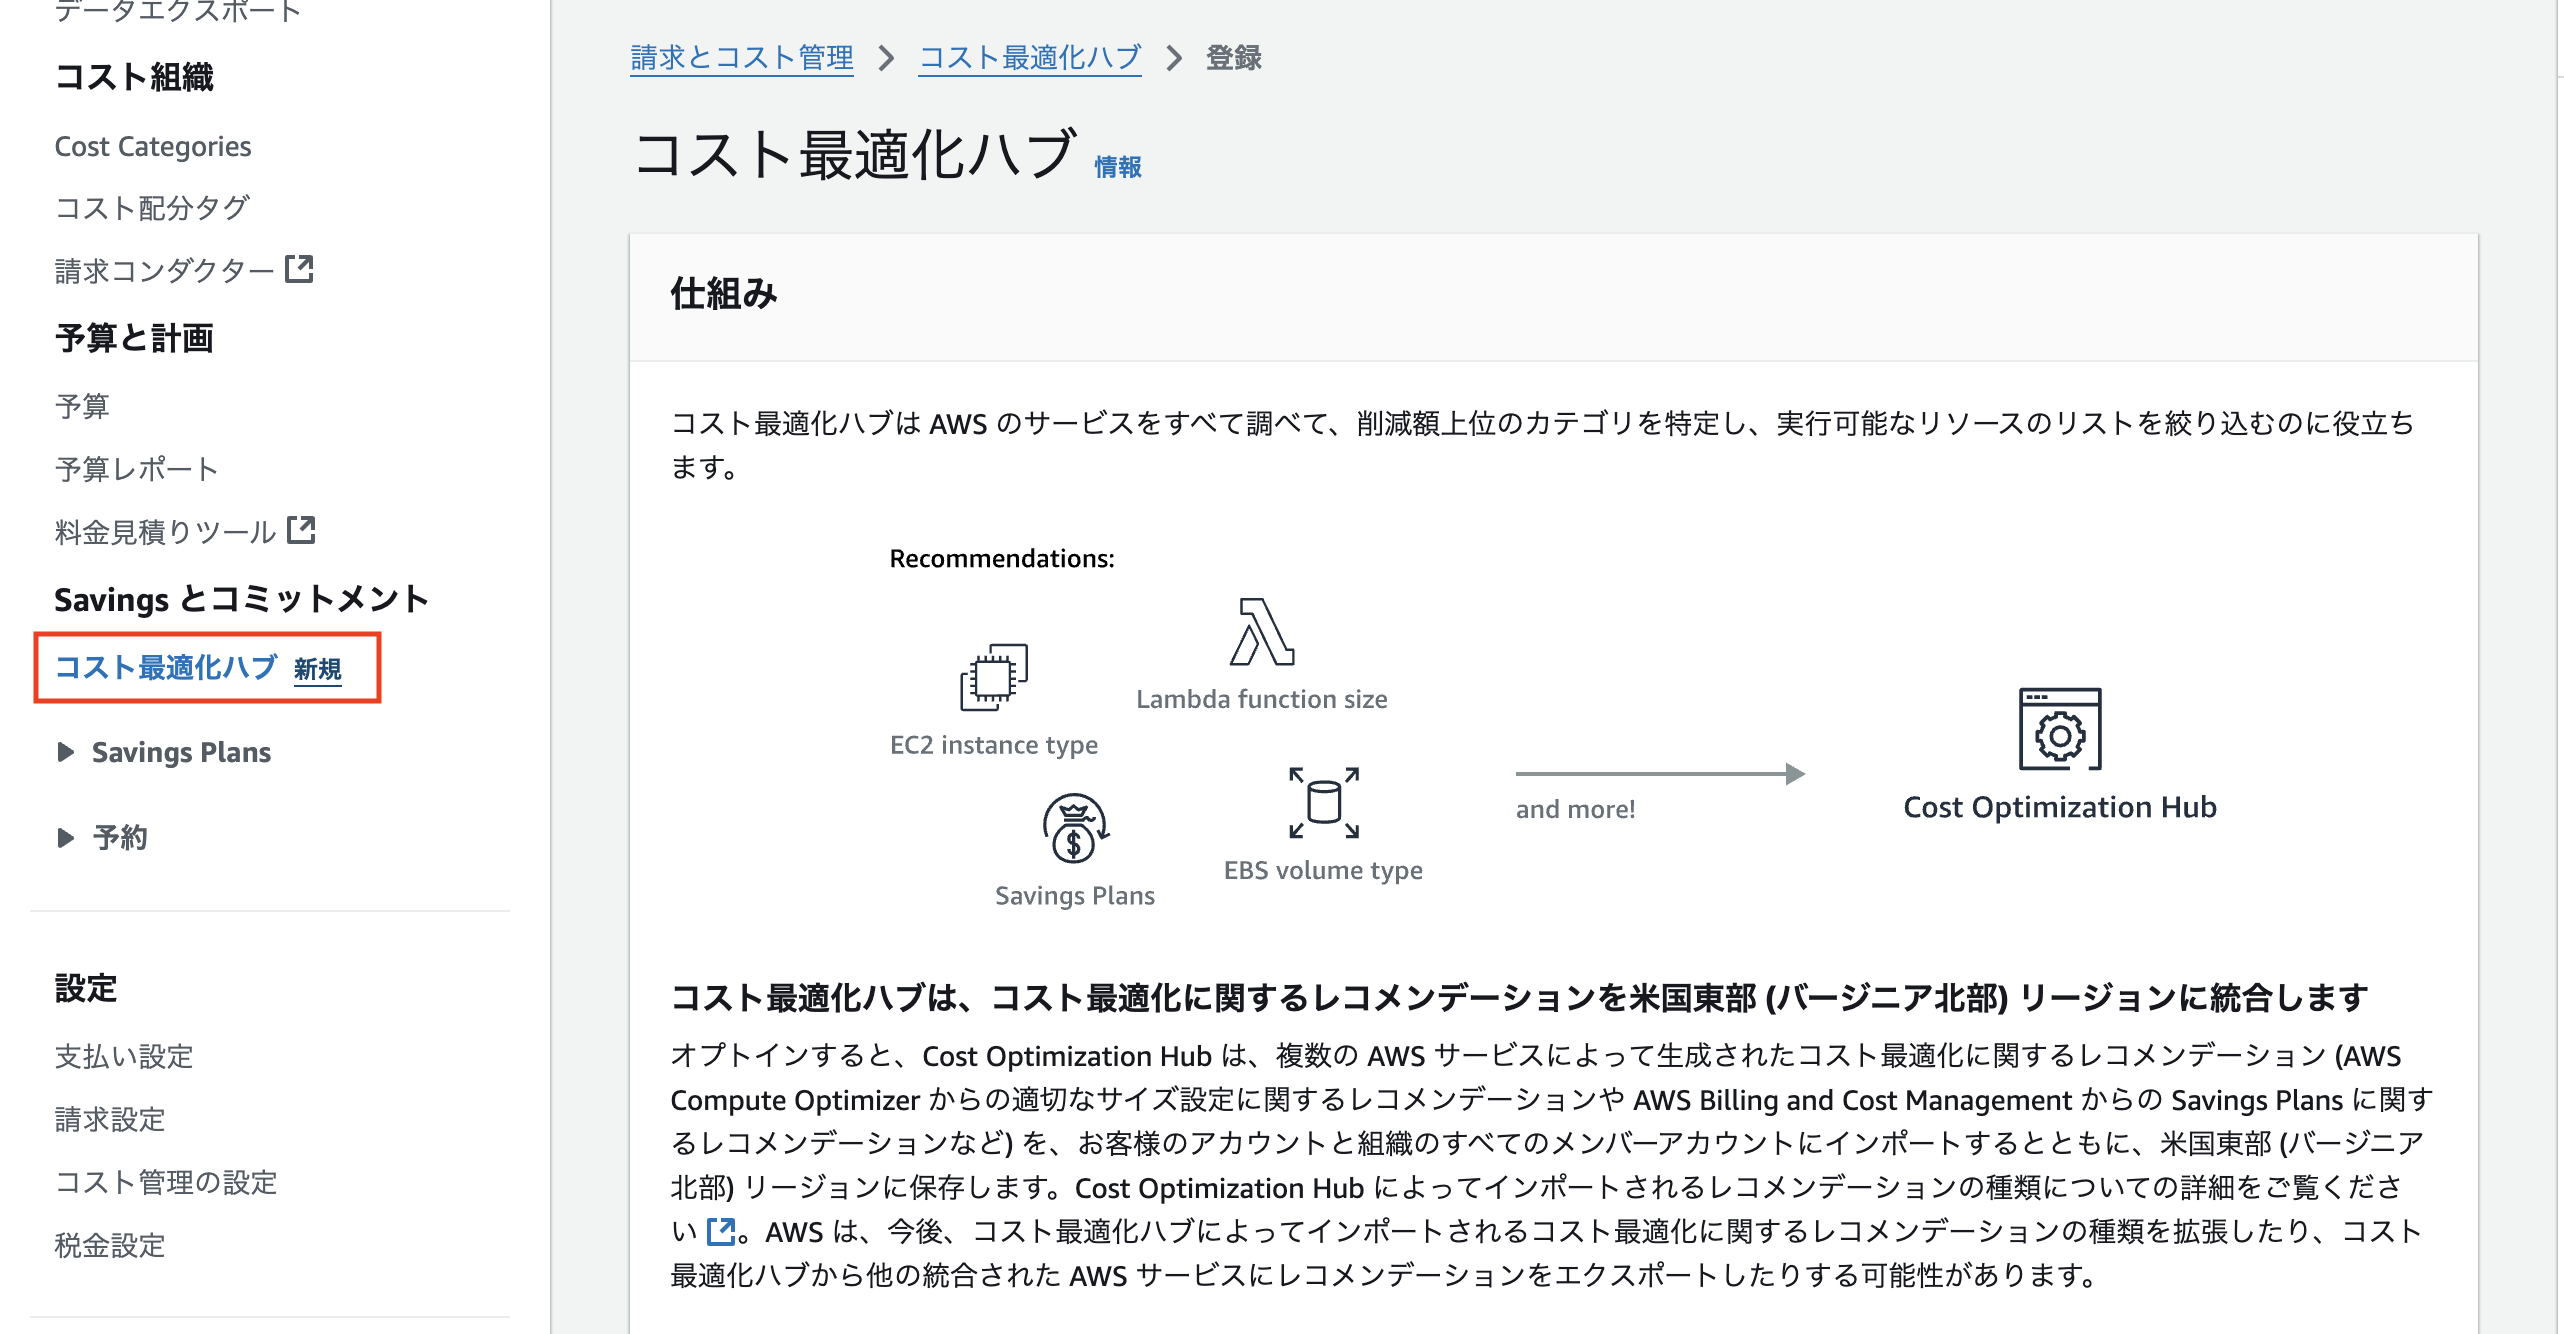
Task: Open コスト管理の設定 page
Action: 166,1182
